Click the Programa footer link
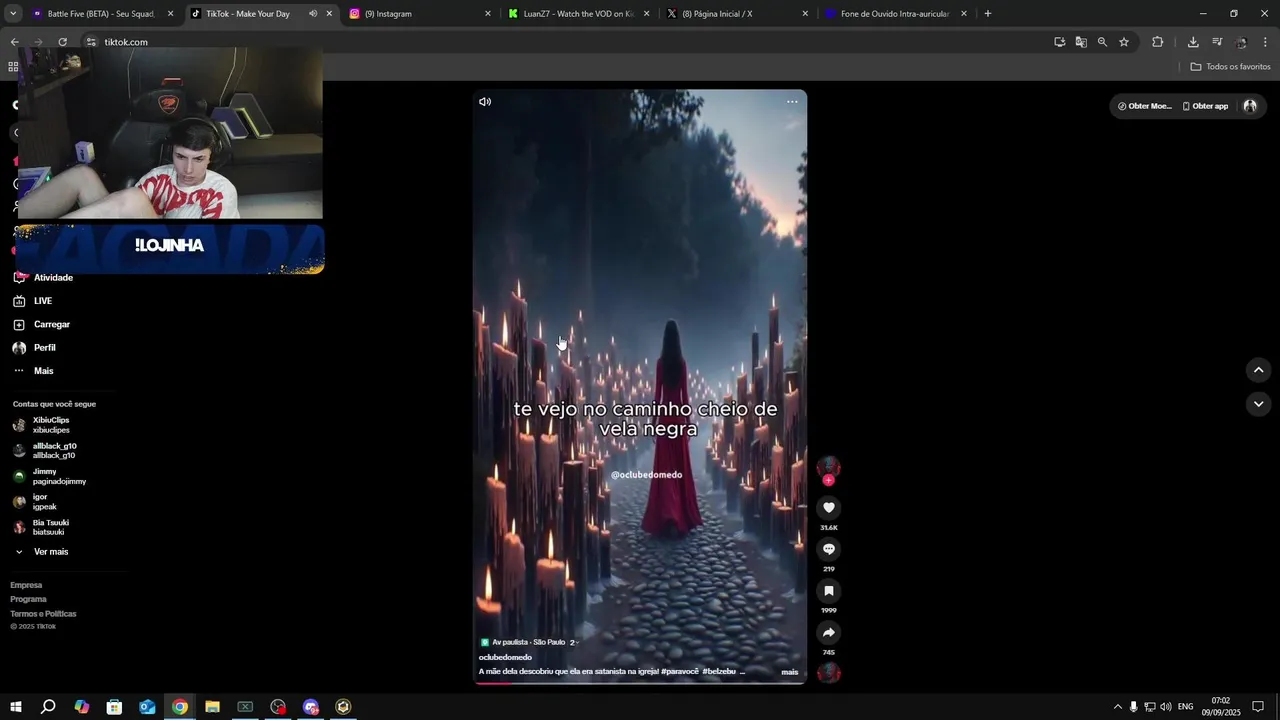This screenshot has width=1280, height=720. [x=28, y=599]
